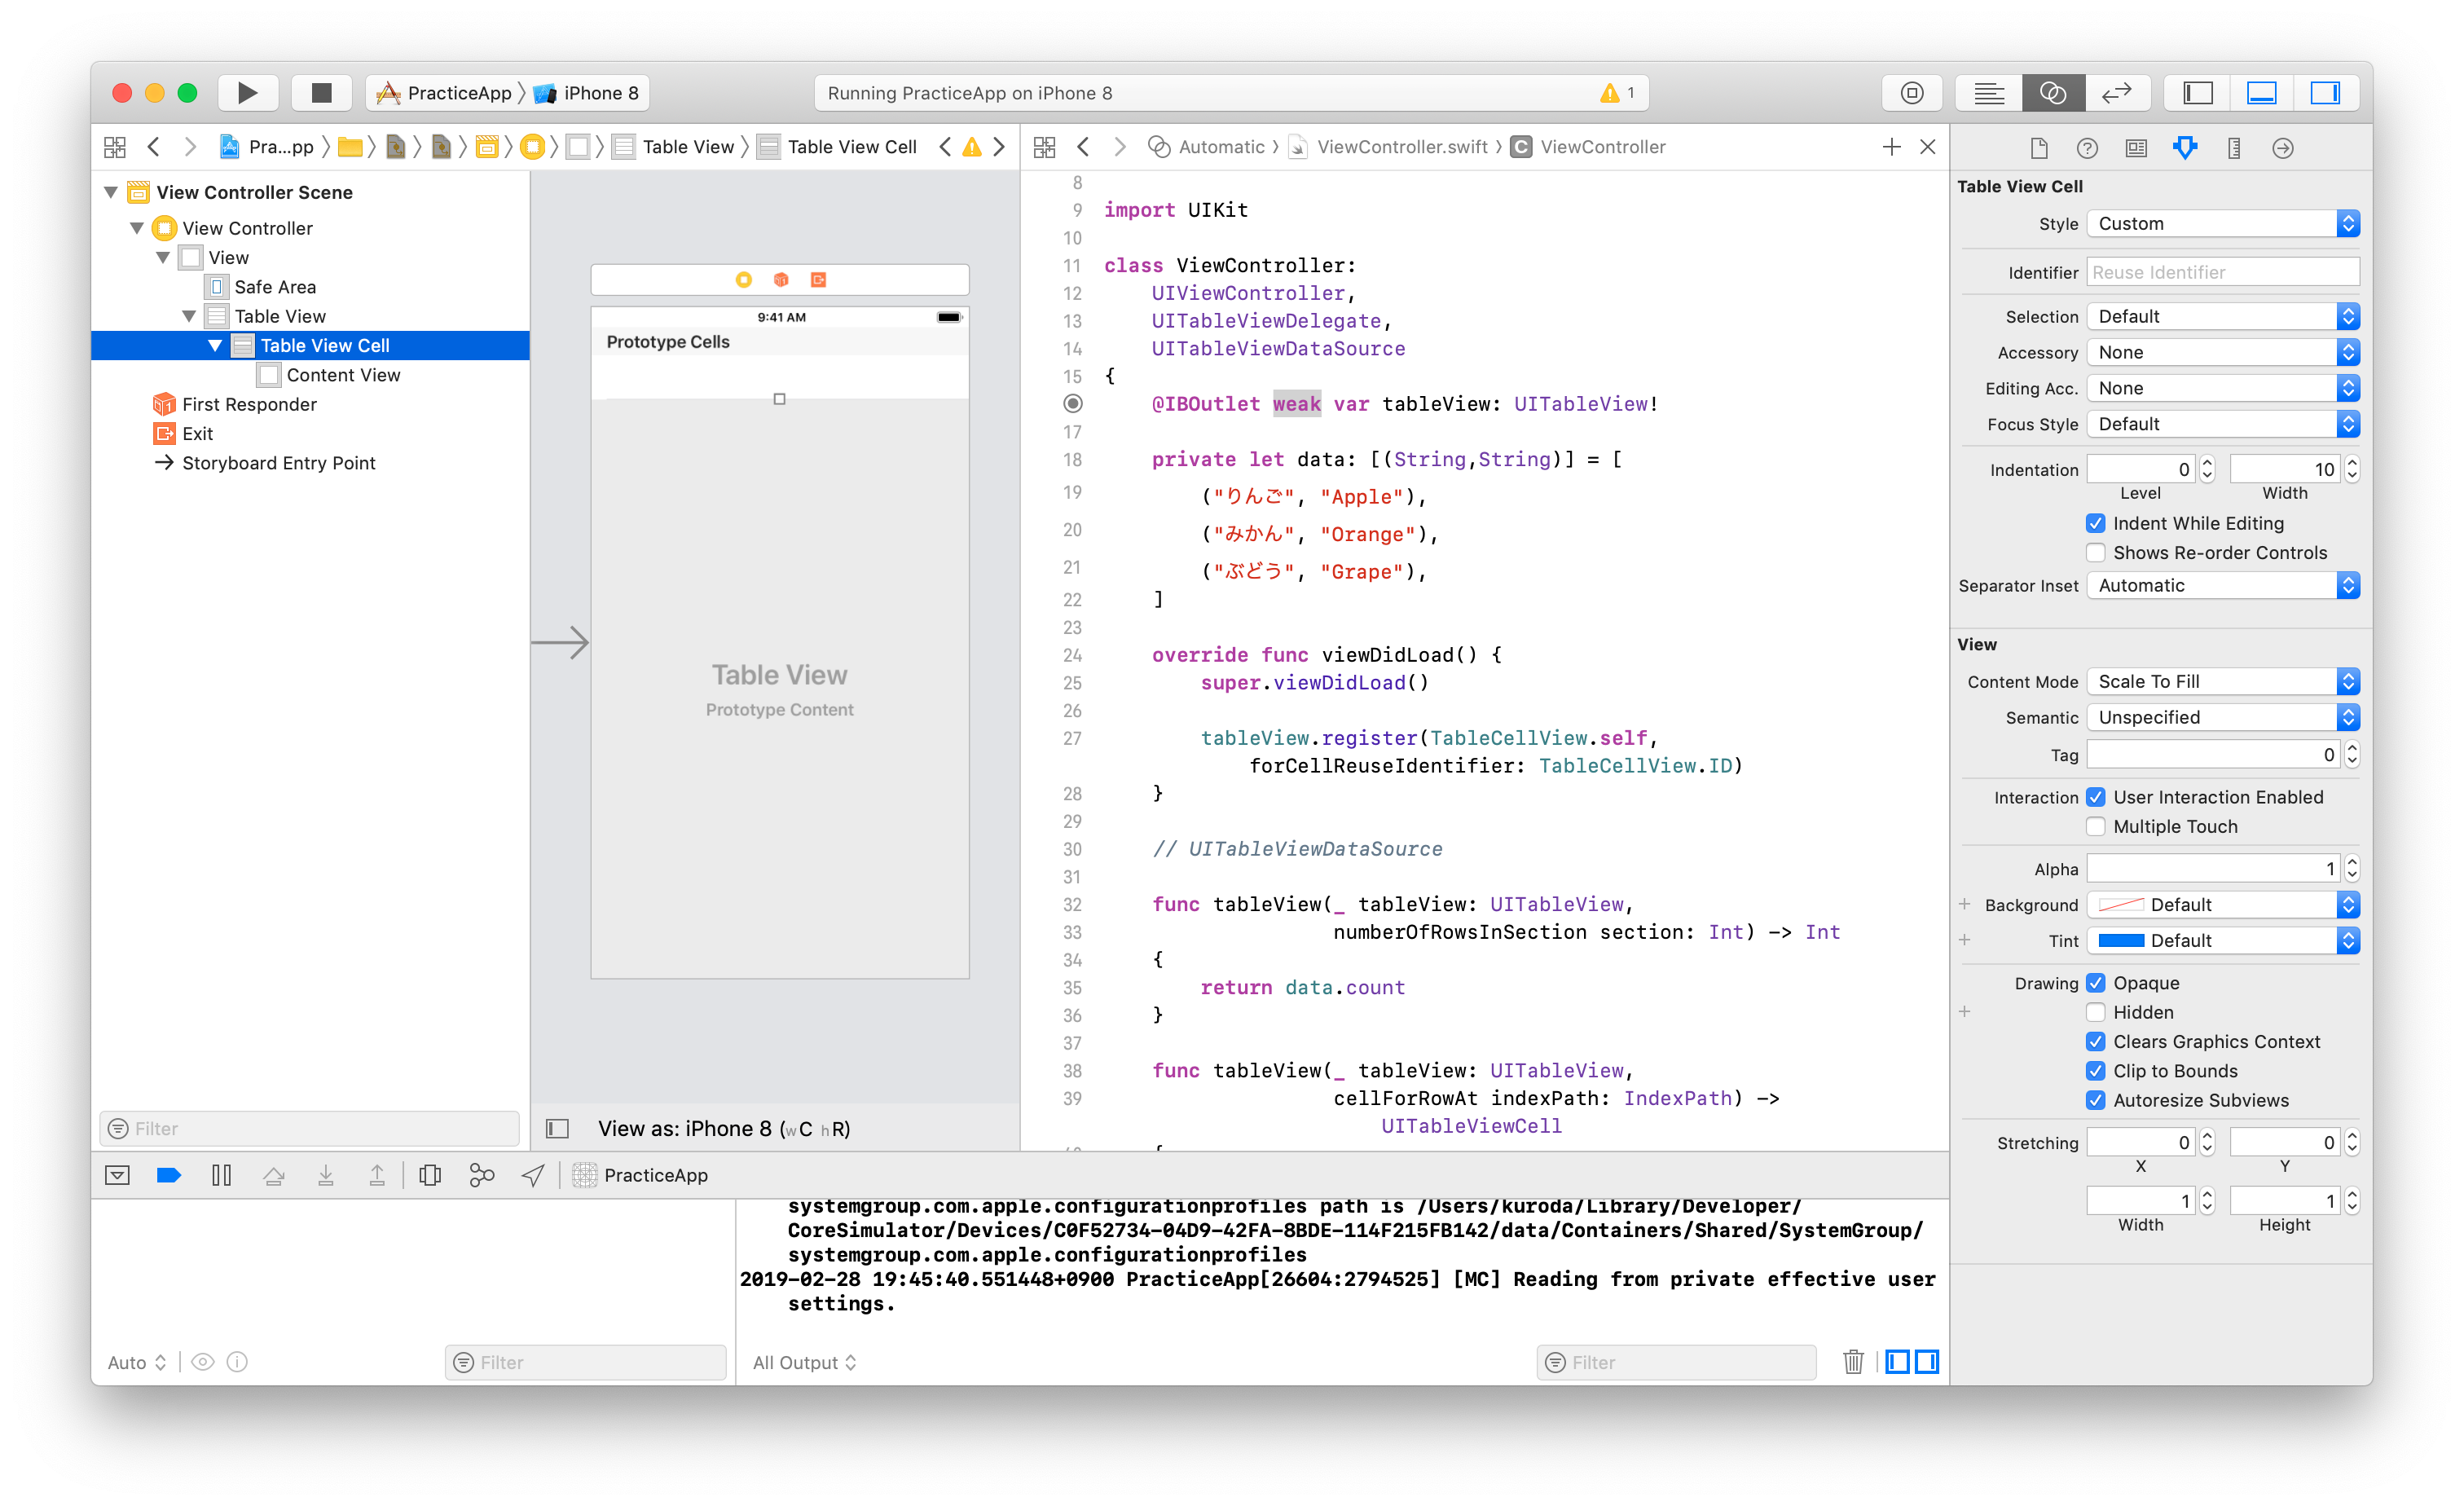Click the Table View breadcrumb item

687,147
